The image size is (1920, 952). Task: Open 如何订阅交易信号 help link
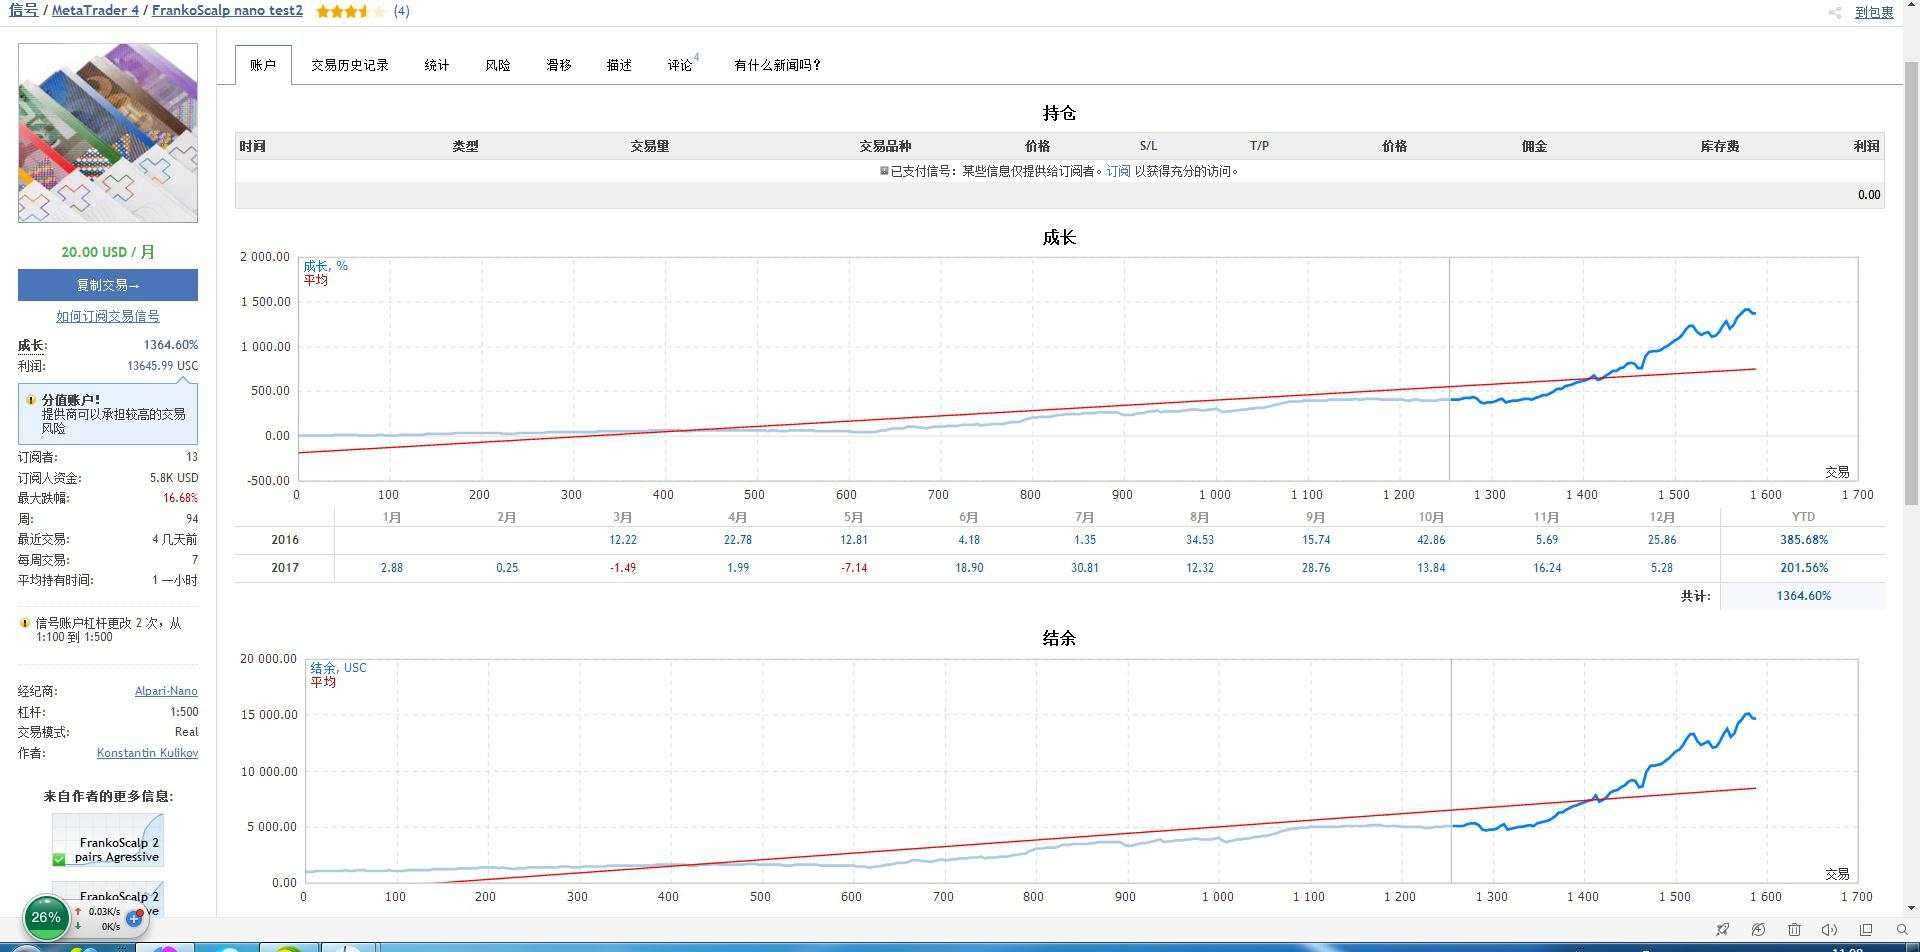[x=108, y=316]
